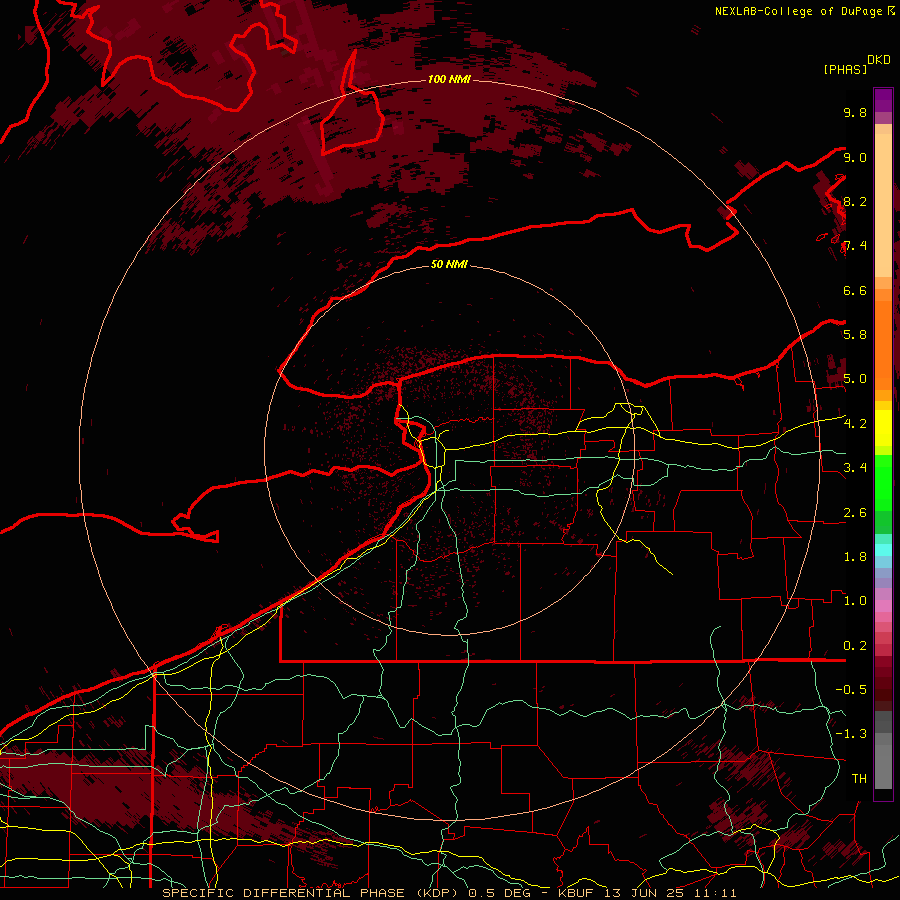This screenshot has height=900, width=900.
Task: Click the 9.0 scale value
Action: coord(855,157)
